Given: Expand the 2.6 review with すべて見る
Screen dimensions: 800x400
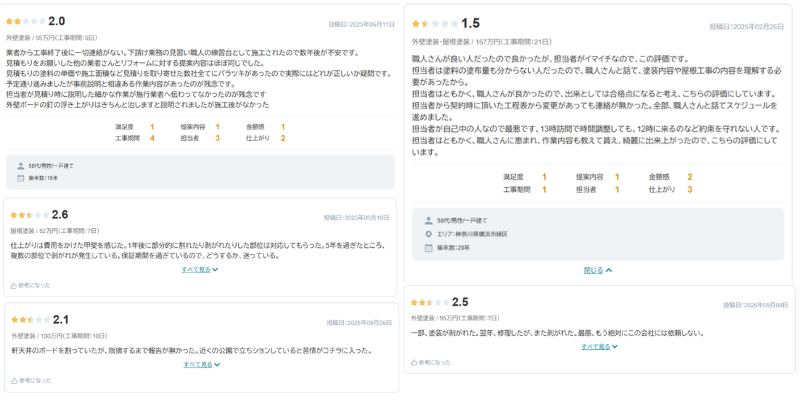Looking at the screenshot, I should [200, 270].
